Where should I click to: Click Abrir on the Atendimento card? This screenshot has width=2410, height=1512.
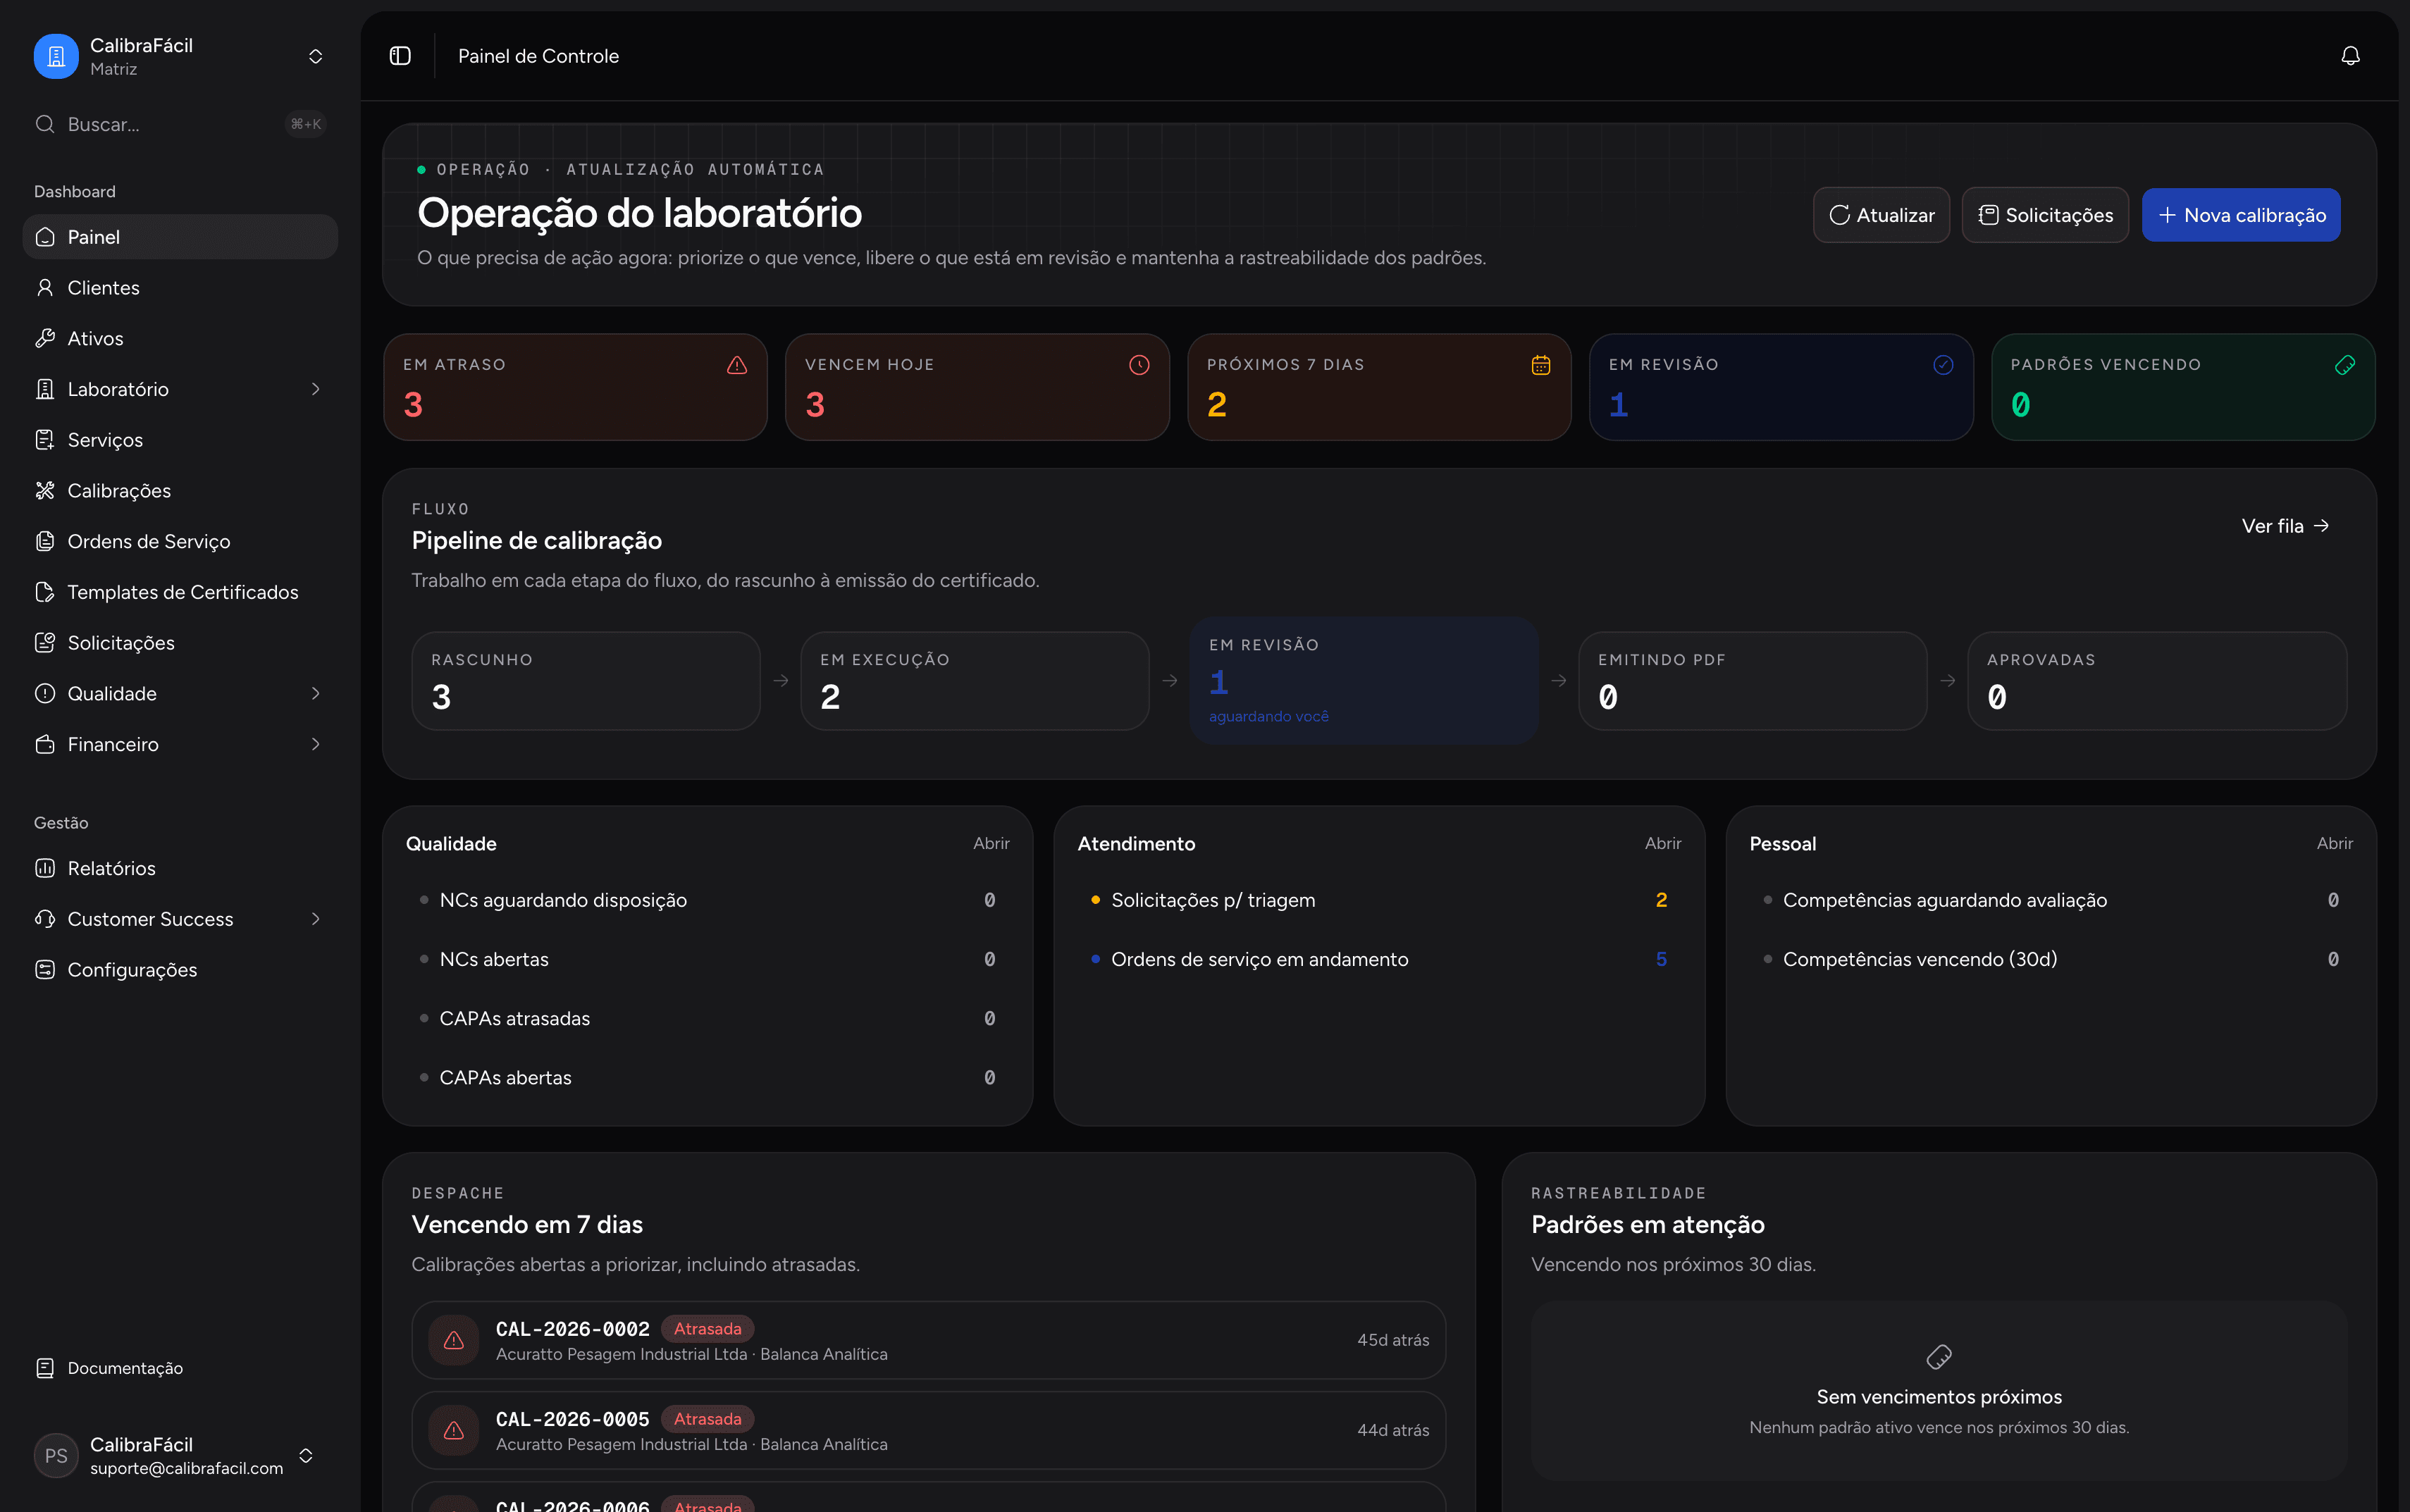(1663, 844)
